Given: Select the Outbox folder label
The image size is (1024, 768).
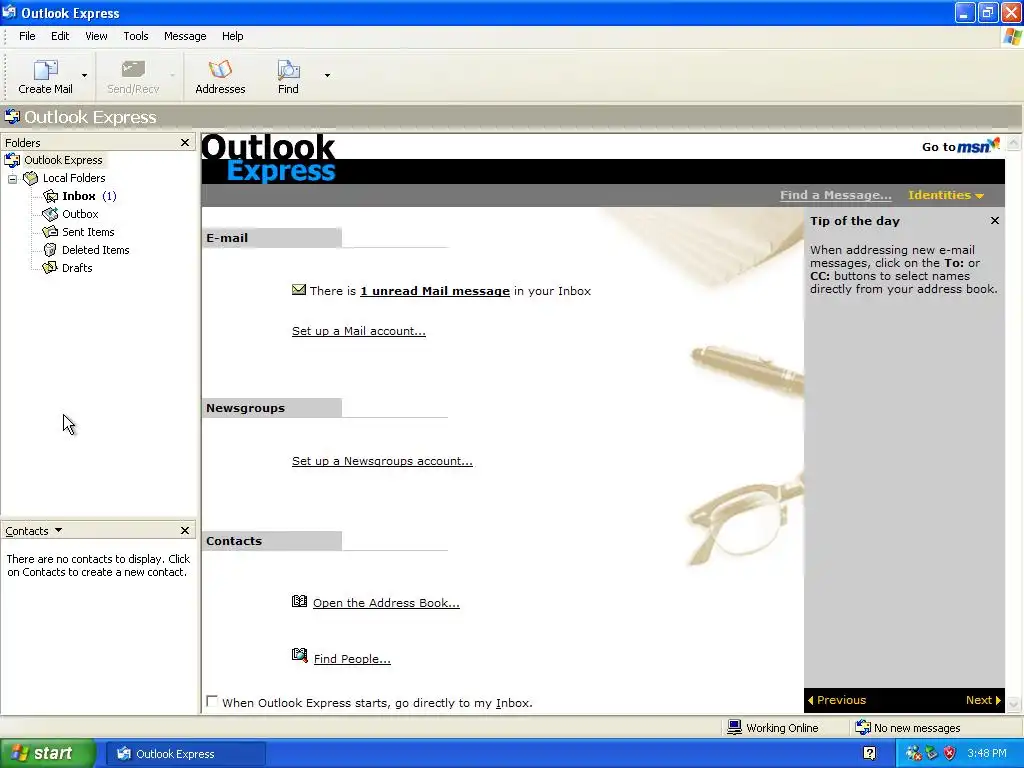Looking at the screenshot, I should (80, 214).
